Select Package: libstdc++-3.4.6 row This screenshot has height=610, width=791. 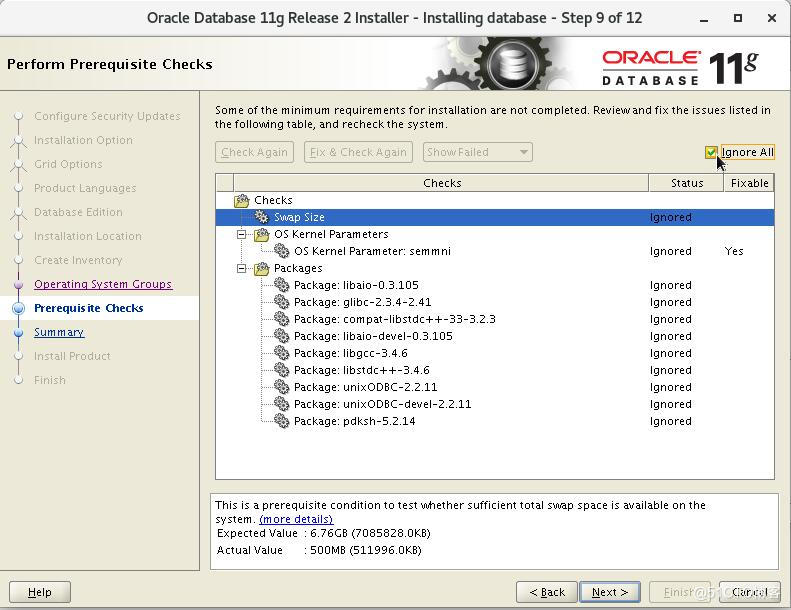pyautogui.click(x=494, y=370)
